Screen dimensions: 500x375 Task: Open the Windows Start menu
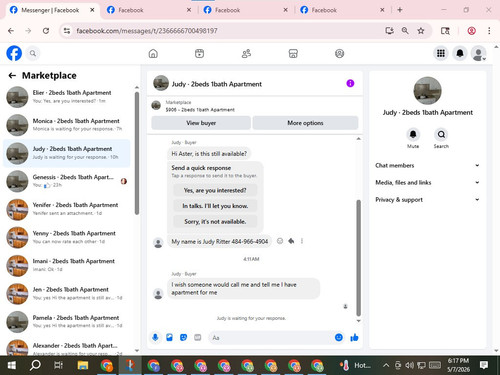12,365
